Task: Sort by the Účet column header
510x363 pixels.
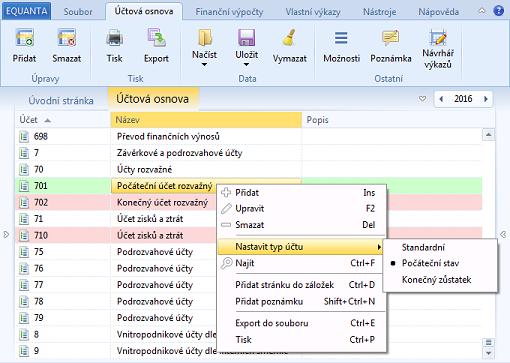Action: 63,120
